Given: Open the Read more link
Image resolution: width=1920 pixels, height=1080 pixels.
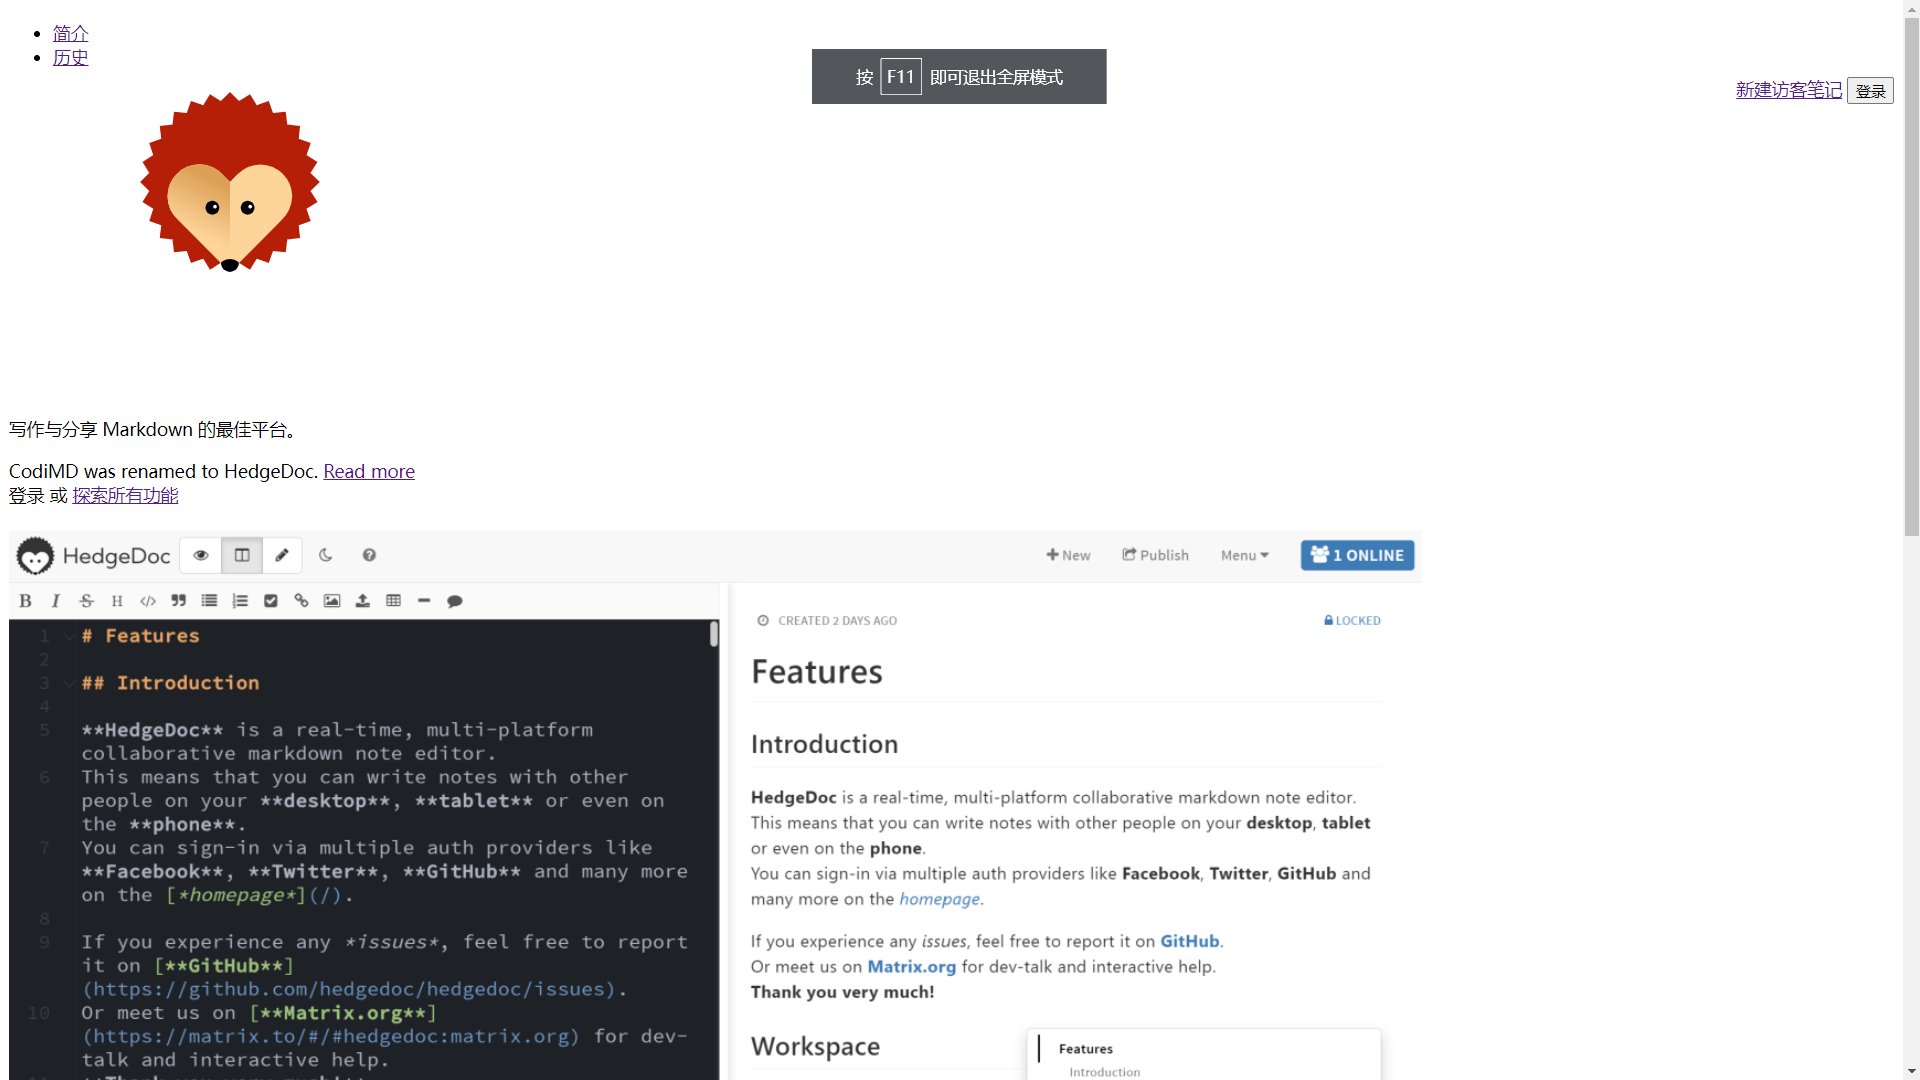Looking at the screenshot, I should (368, 471).
